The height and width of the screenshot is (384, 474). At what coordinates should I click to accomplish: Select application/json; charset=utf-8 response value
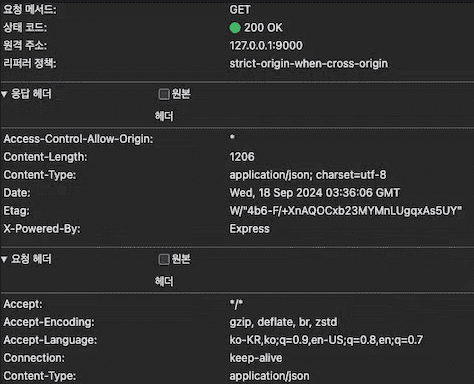(x=308, y=175)
